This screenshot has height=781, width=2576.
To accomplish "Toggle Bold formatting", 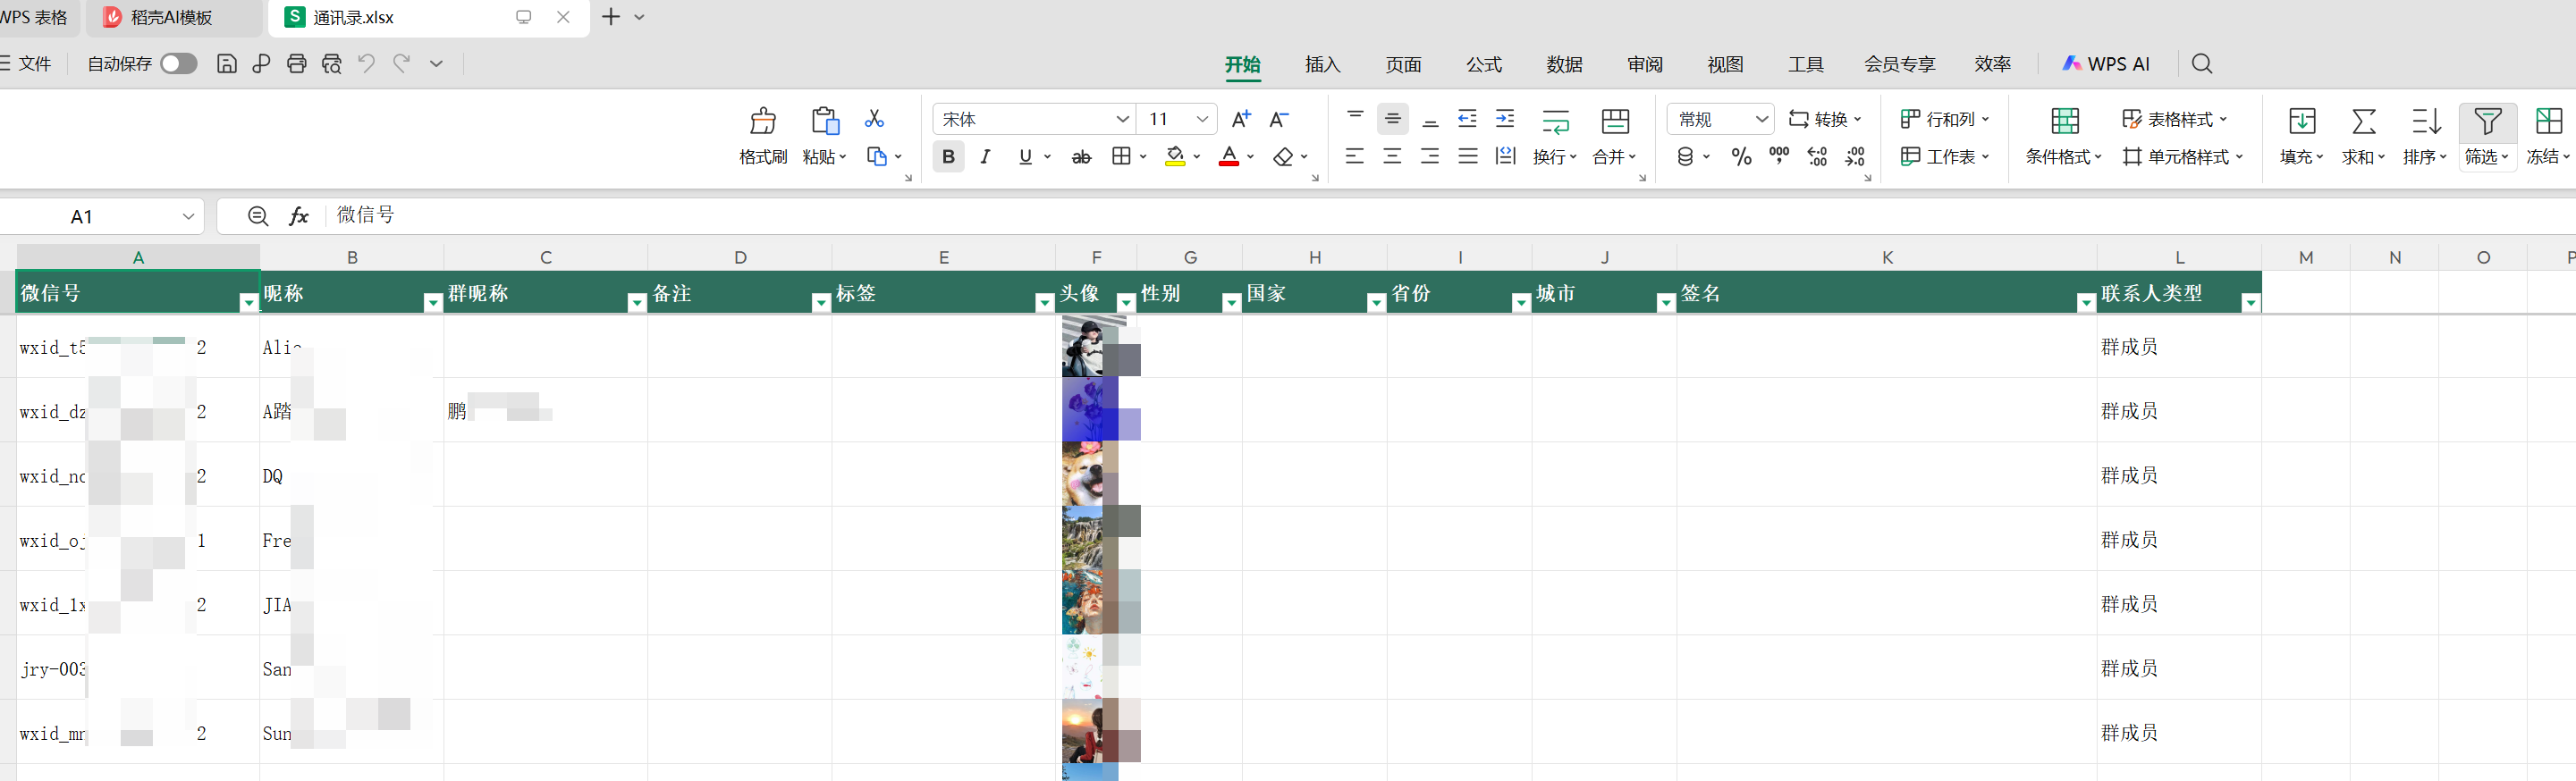I will coord(948,156).
